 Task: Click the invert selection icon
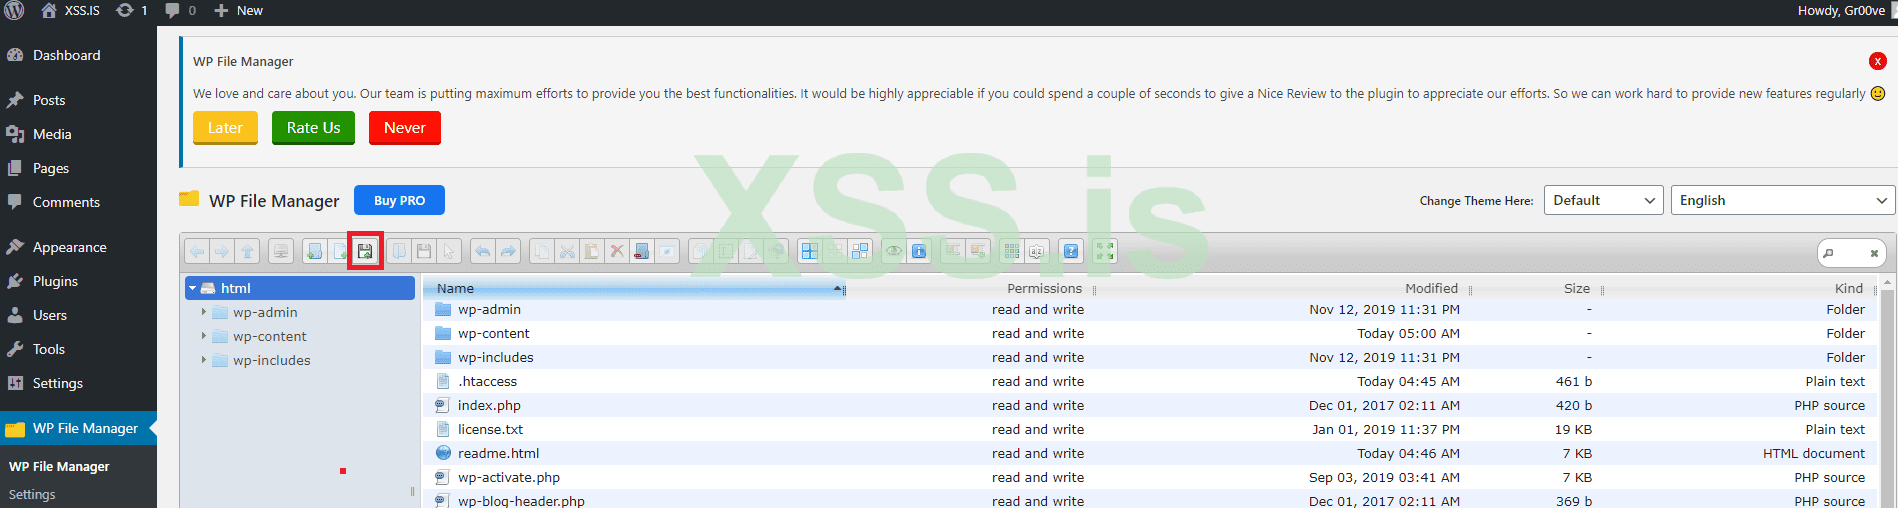(x=859, y=251)
